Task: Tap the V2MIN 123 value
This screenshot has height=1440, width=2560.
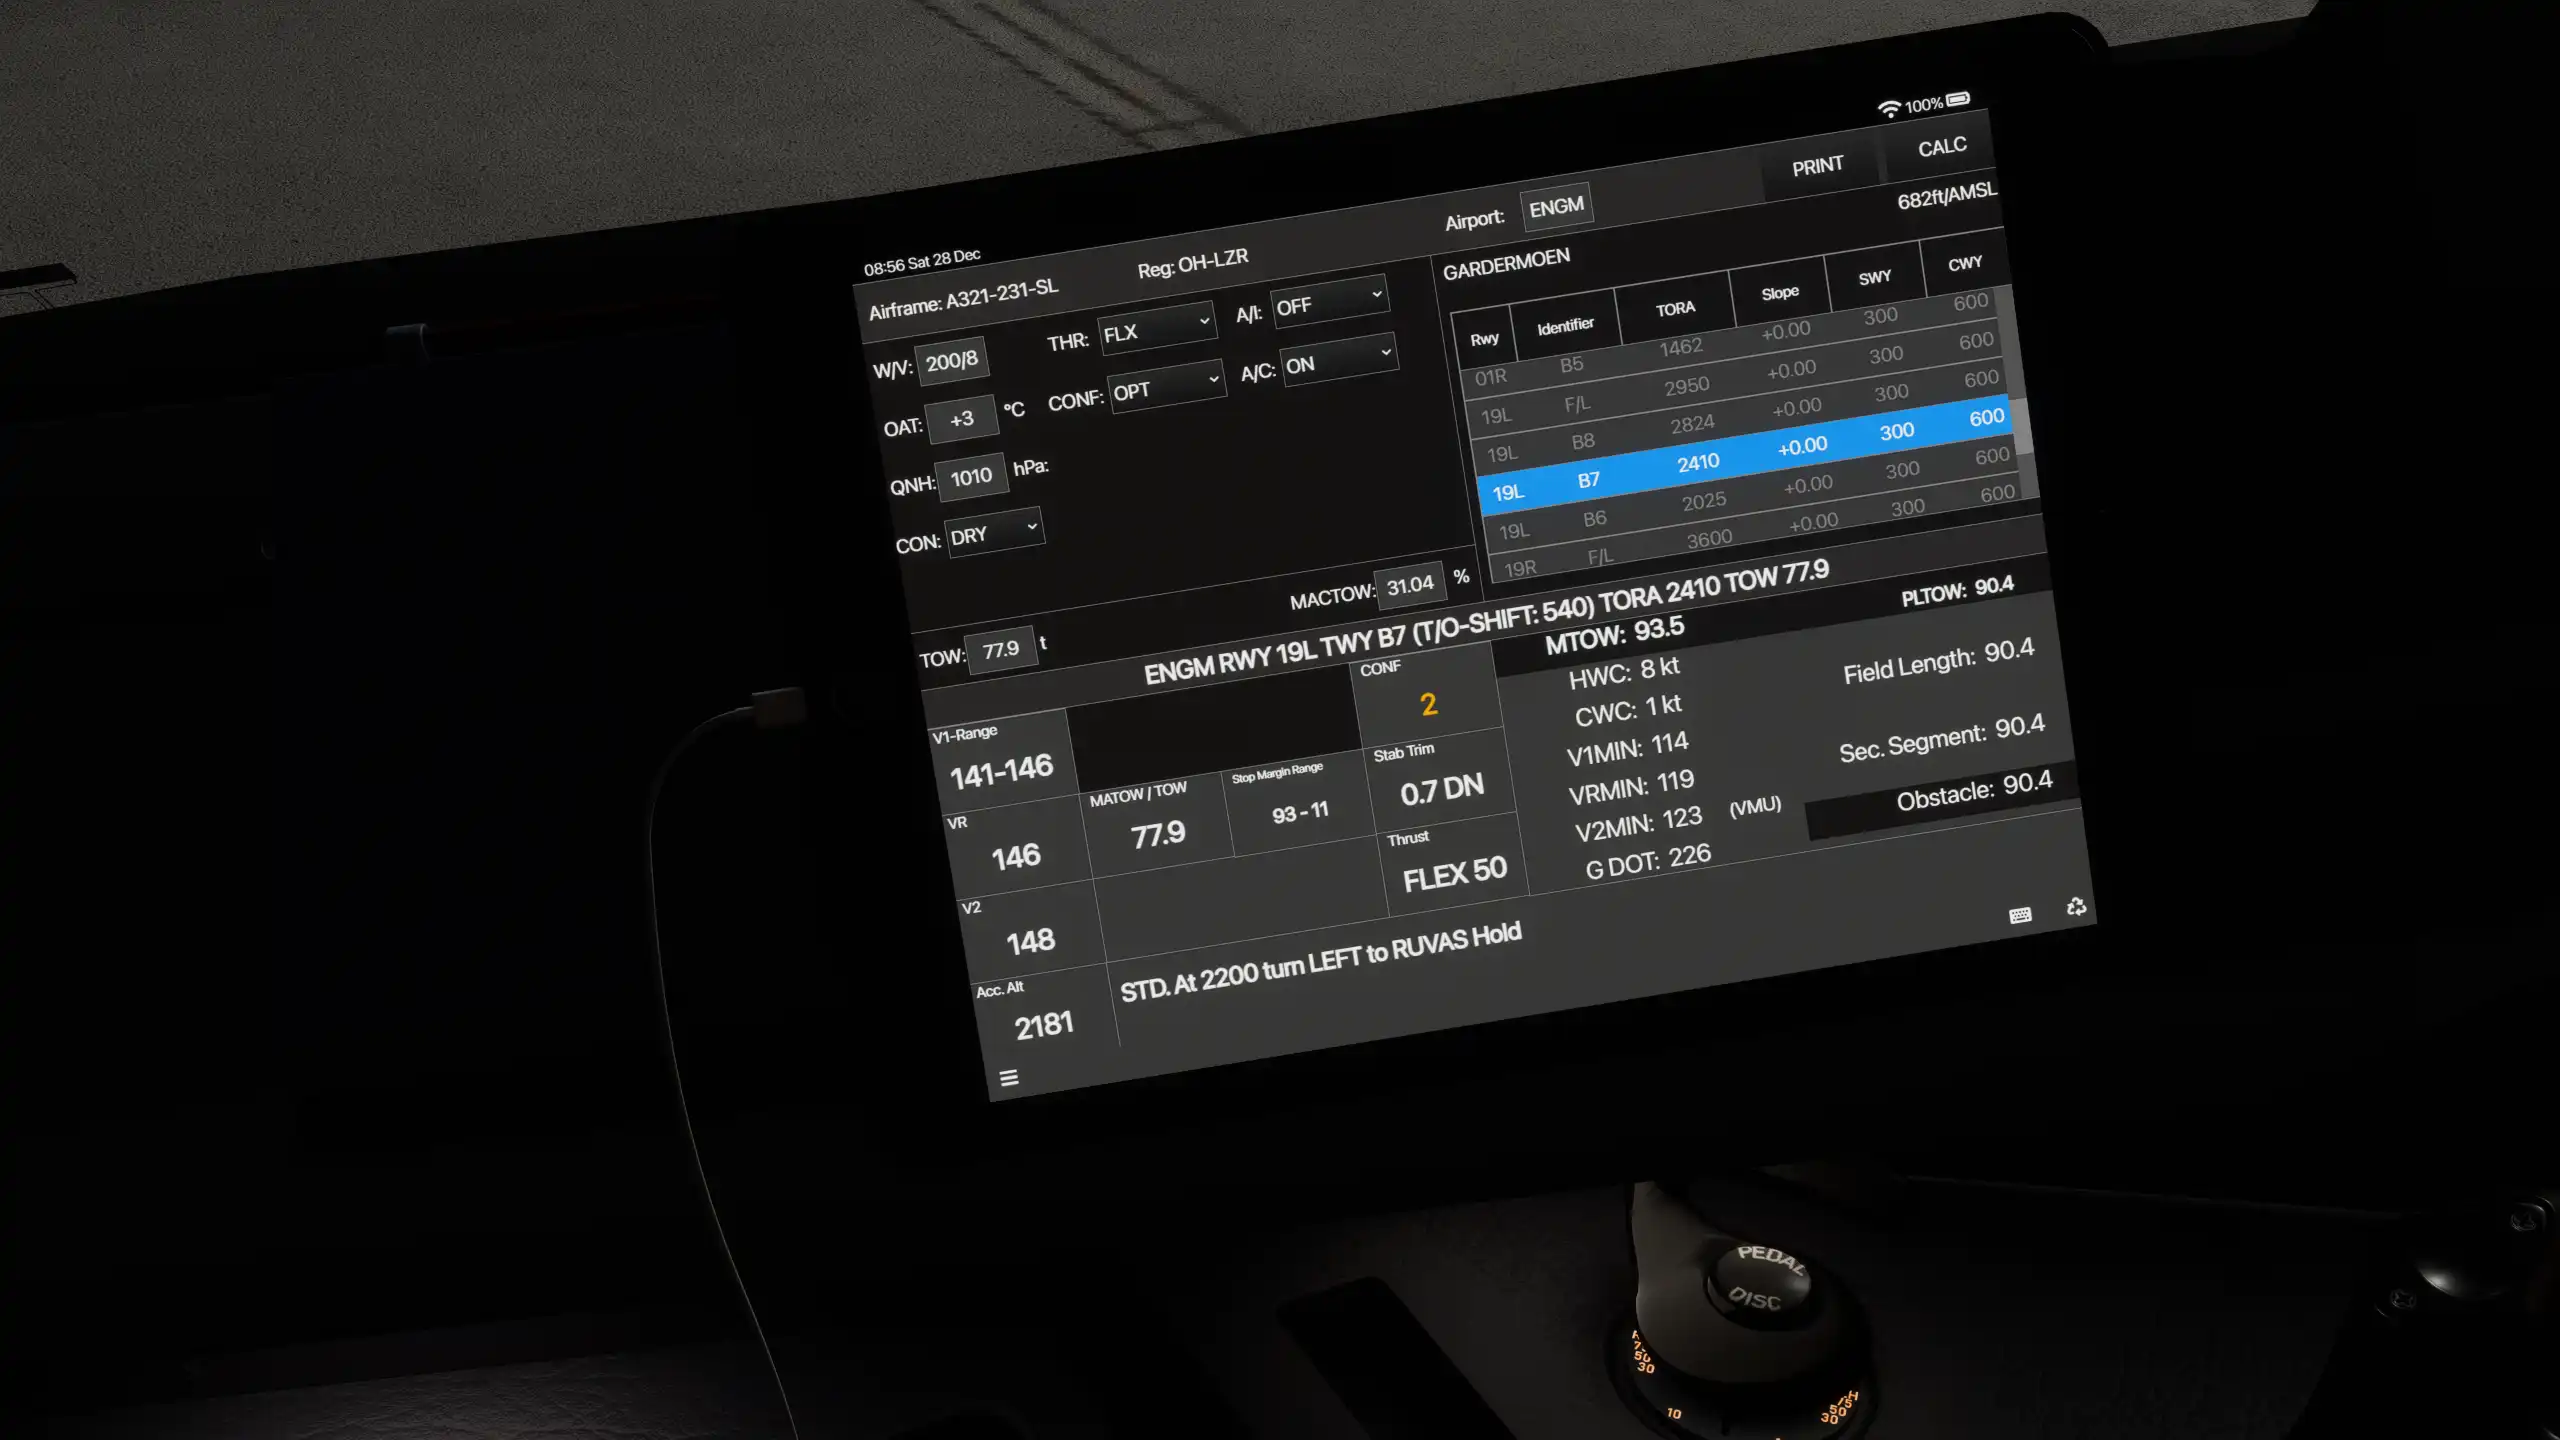Action: [x=1638, y=824]
